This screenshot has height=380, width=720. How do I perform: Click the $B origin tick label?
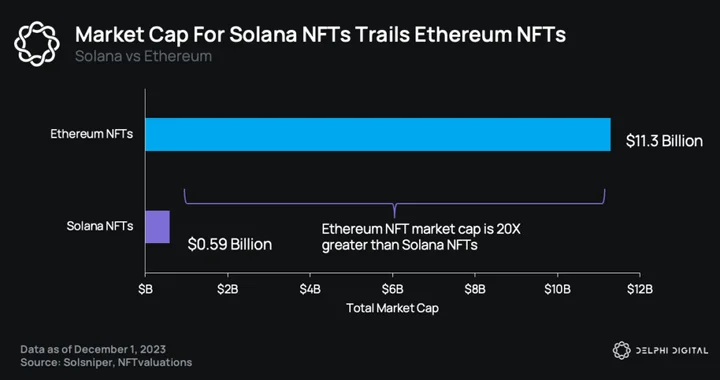click(145, 290)
